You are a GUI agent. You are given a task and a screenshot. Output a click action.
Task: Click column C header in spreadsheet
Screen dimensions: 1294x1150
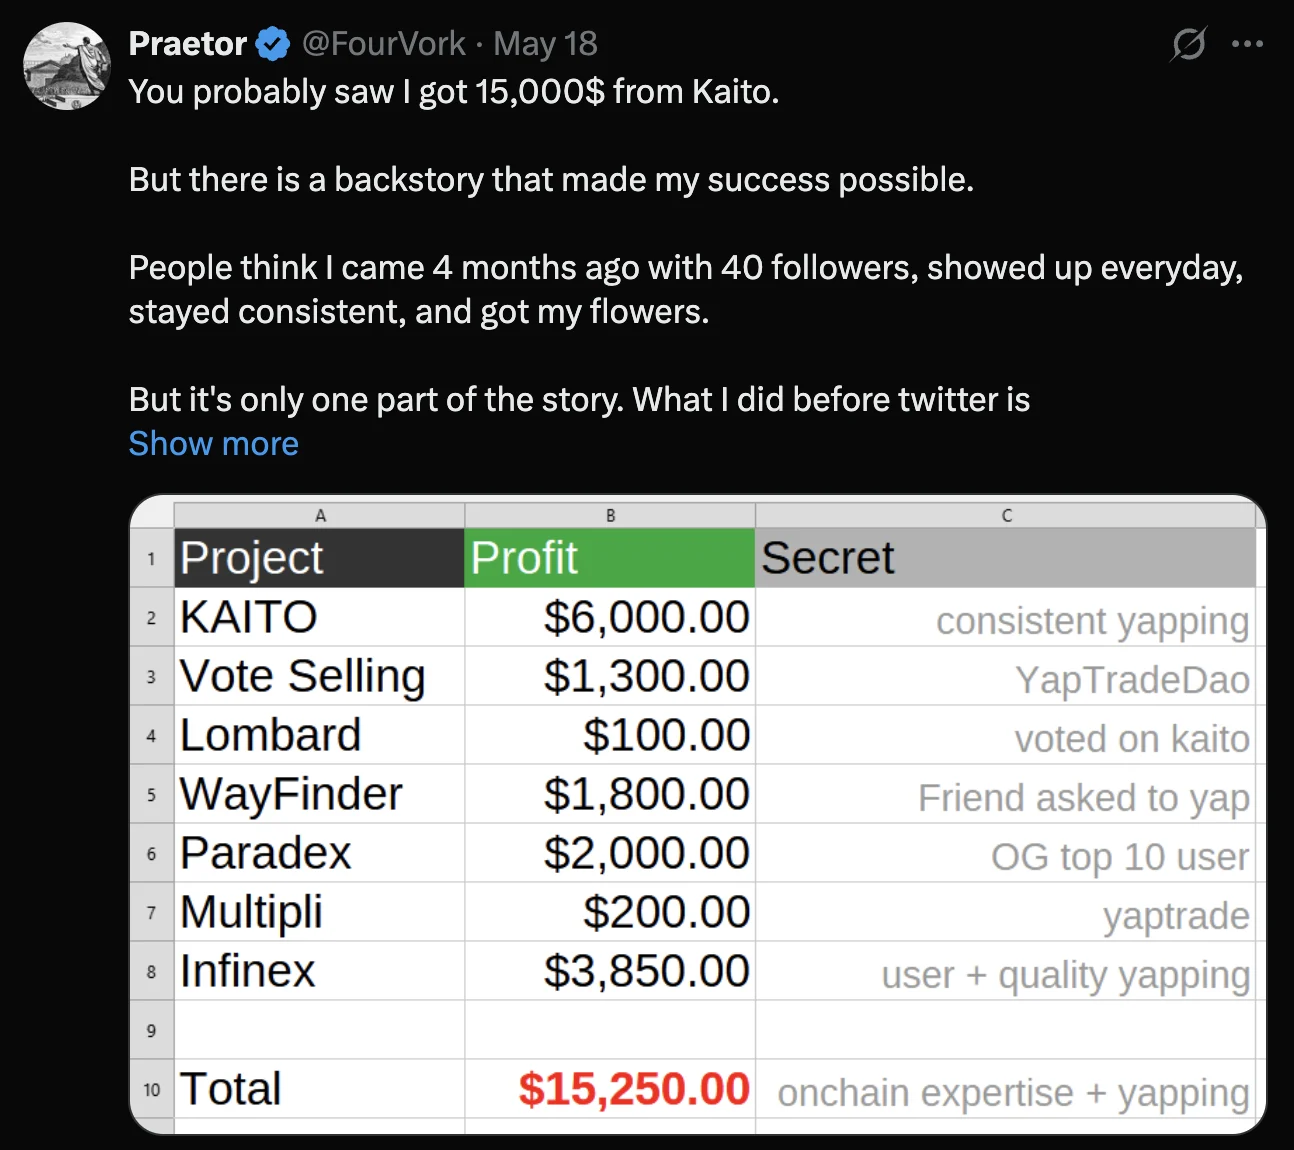(x=1006, y=515)
